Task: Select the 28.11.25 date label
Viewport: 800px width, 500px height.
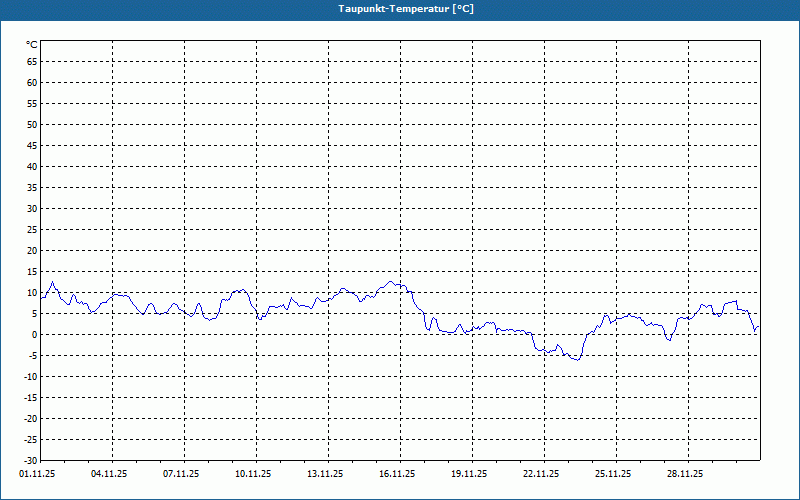Action: [x=685, y=474]
